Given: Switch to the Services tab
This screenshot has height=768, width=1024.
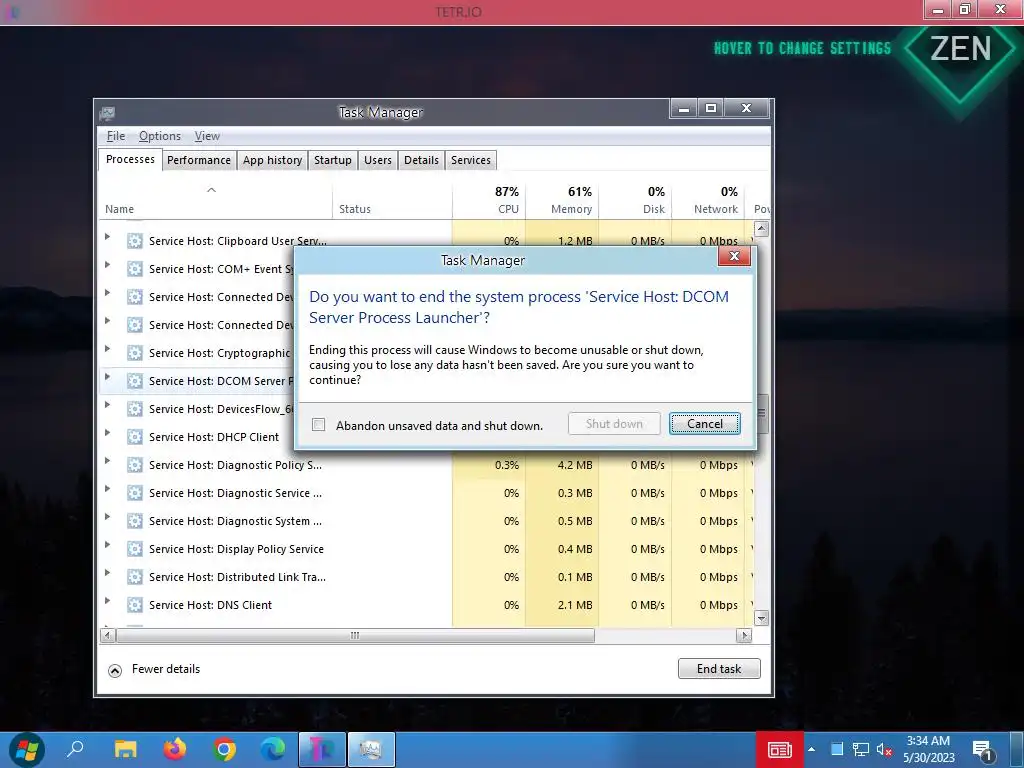Looking at the screenshot, I should coord(470,160).
